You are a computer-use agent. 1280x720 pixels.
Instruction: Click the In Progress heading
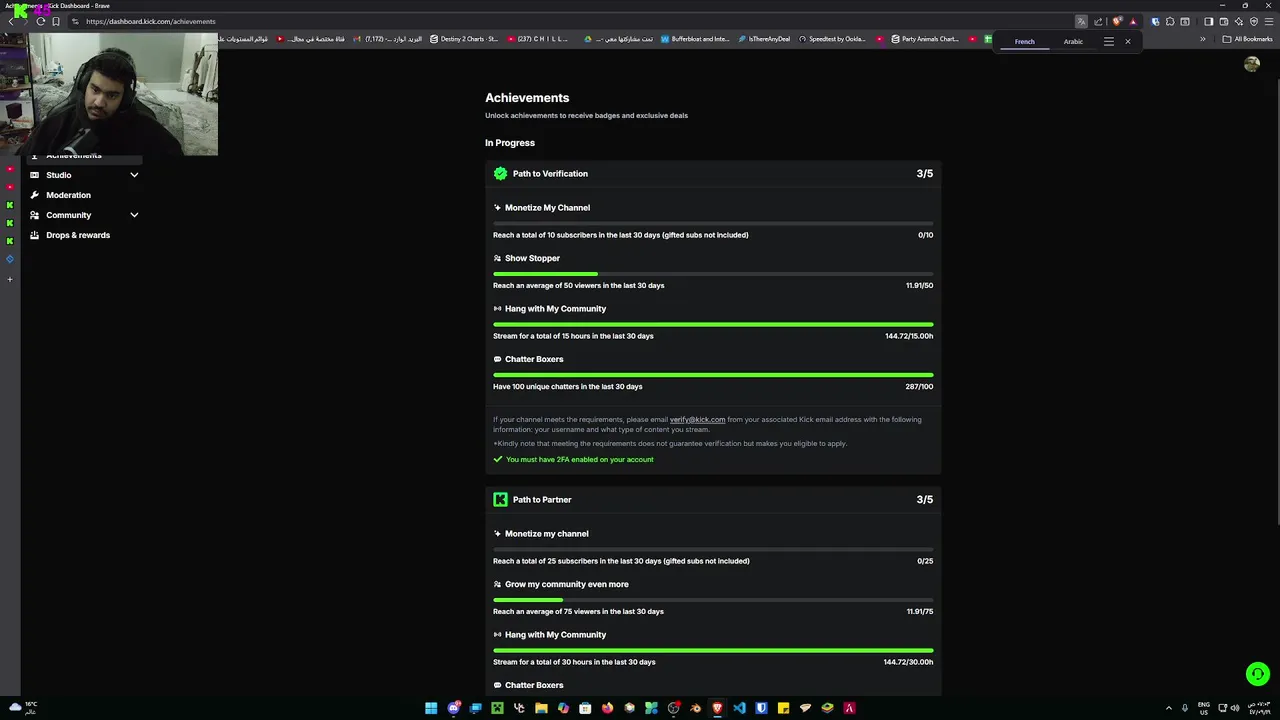[x=510, y=143]
